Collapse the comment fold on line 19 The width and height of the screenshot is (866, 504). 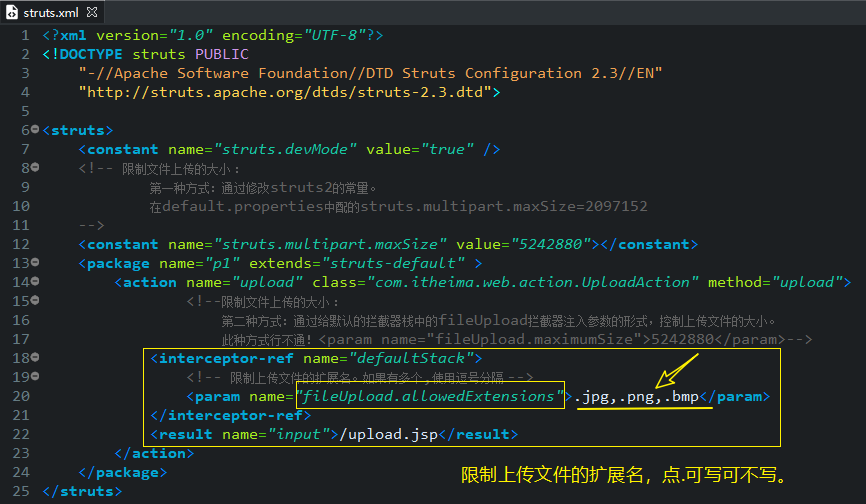[35, 376]
